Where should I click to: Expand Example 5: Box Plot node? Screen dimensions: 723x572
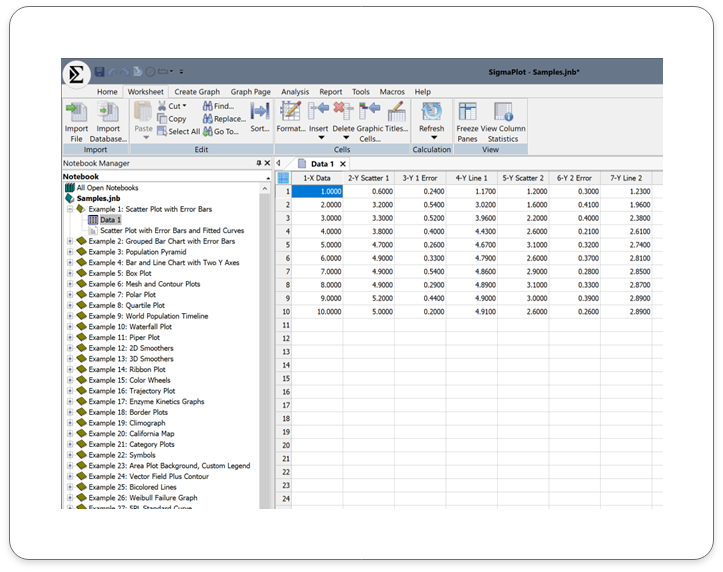pyautogui.click(x=69, y=273)
